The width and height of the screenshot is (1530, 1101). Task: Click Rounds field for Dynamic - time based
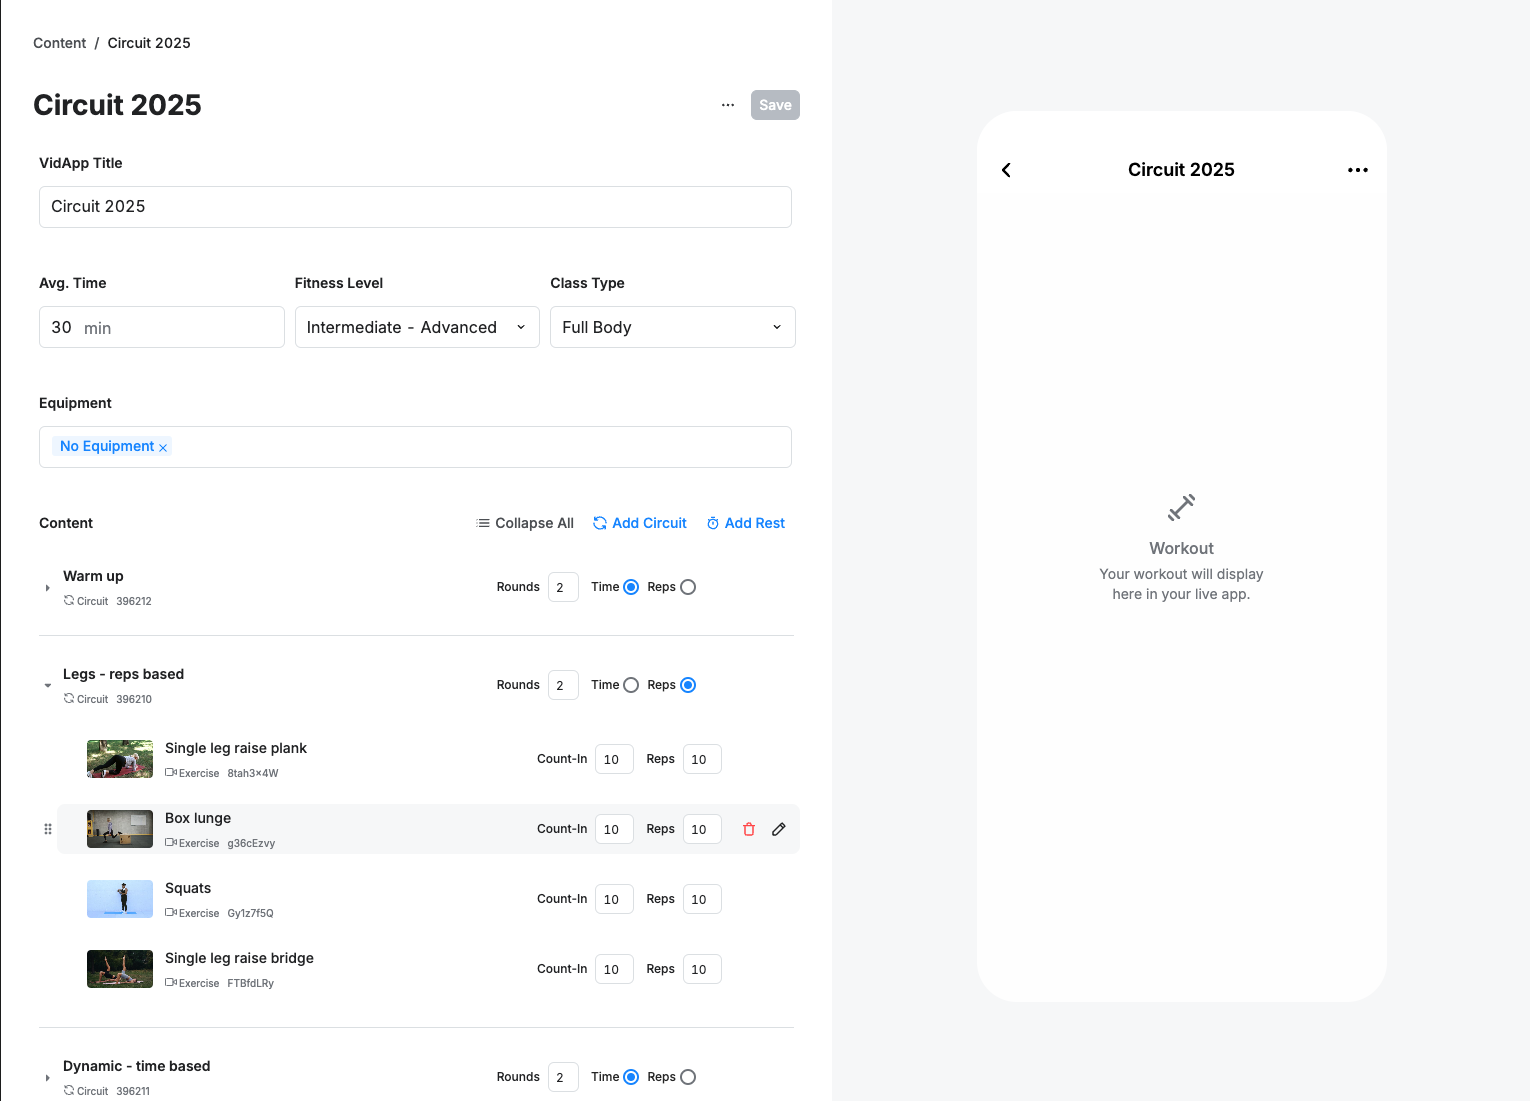pos(563,1077)
